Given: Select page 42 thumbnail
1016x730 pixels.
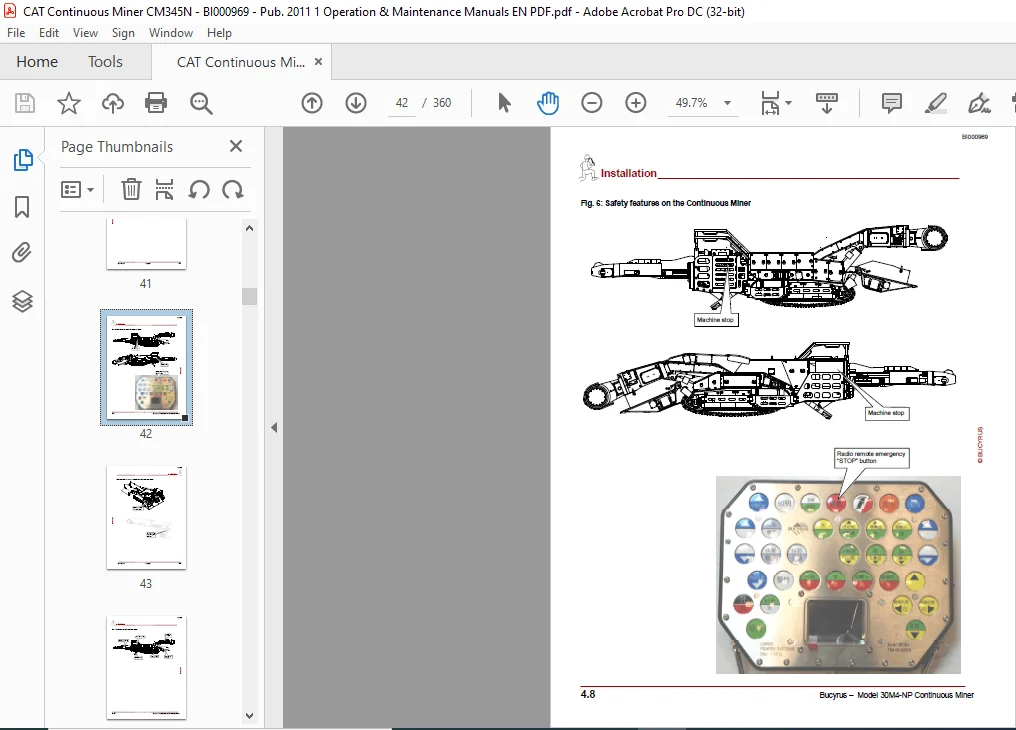Looking at the screenshot, I should click(x=146, y=367).
